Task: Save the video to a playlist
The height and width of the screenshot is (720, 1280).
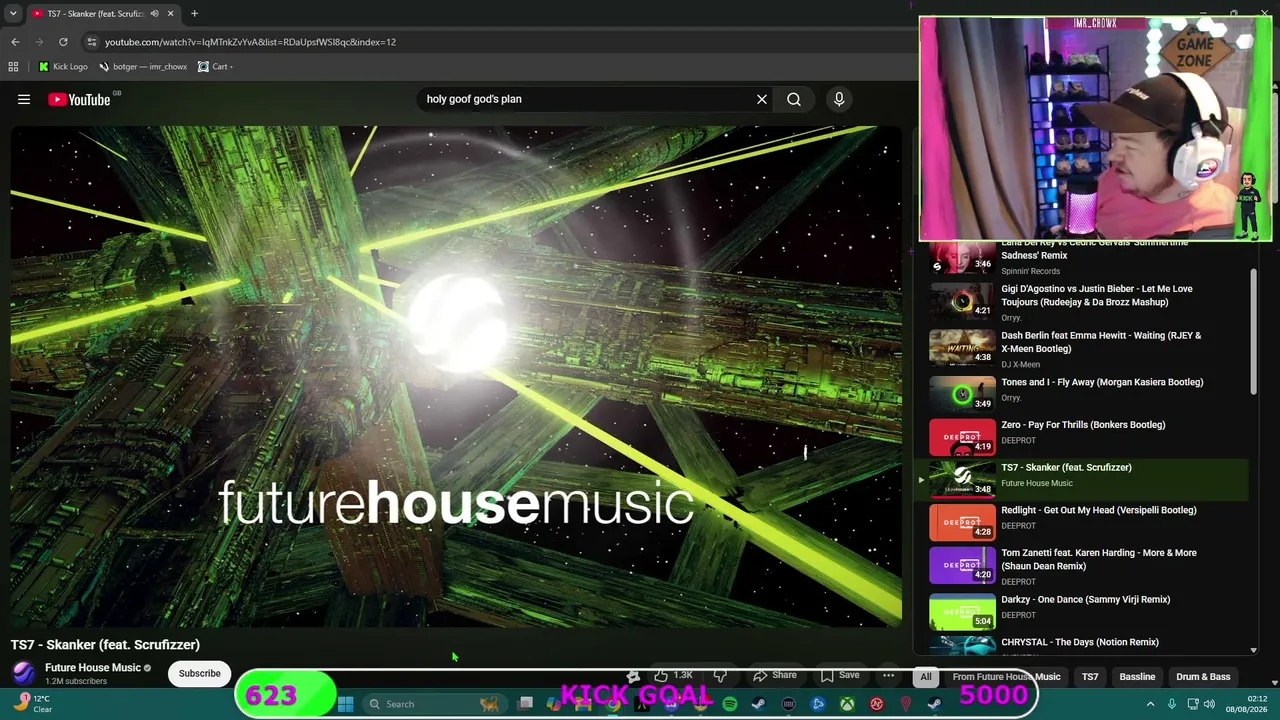Action: coord(840,675)
